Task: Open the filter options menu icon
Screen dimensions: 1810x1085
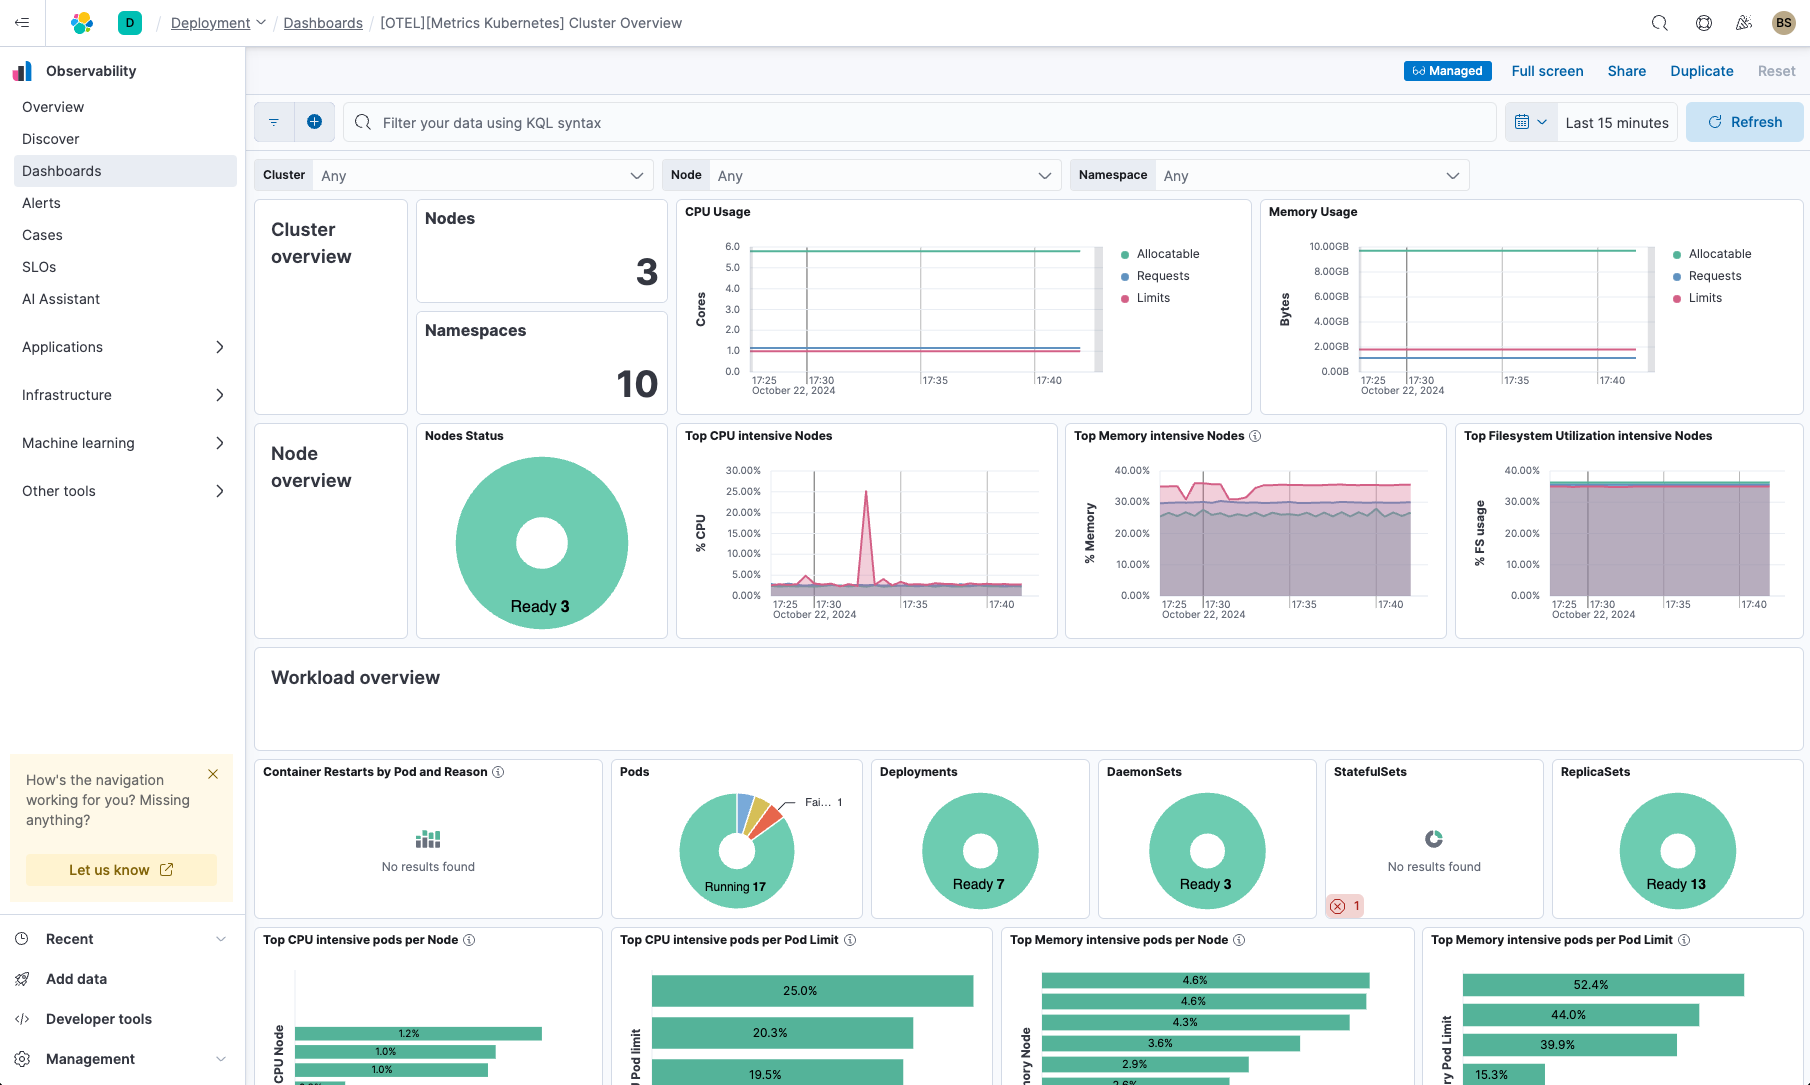Action: pyautogui.click(x=274, y=122)
